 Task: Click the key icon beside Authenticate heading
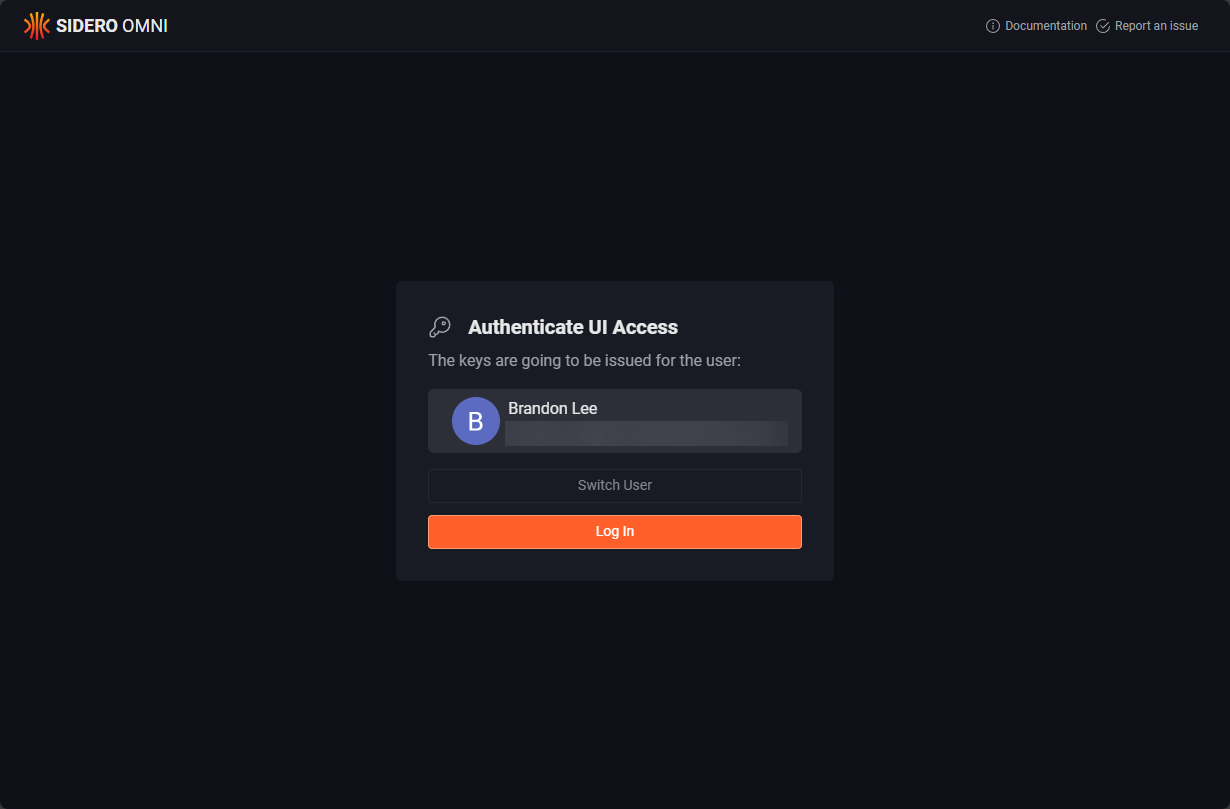tap(440, 327)
